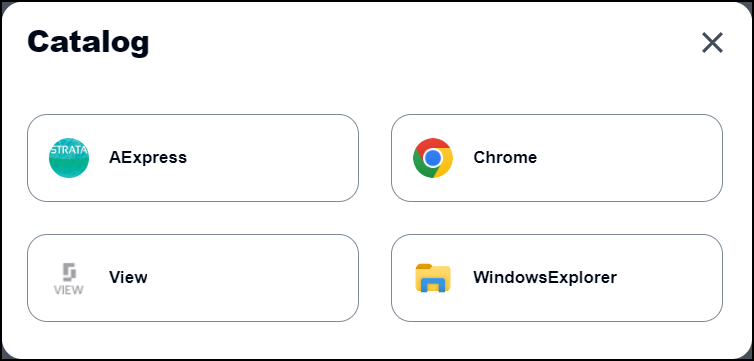
Task: Launch Chrome browser from the catalog
Action: tap(557, 158)
